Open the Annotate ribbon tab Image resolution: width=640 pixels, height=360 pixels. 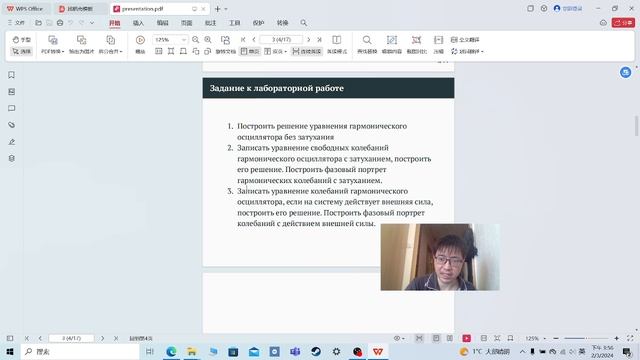pos(210,23)
